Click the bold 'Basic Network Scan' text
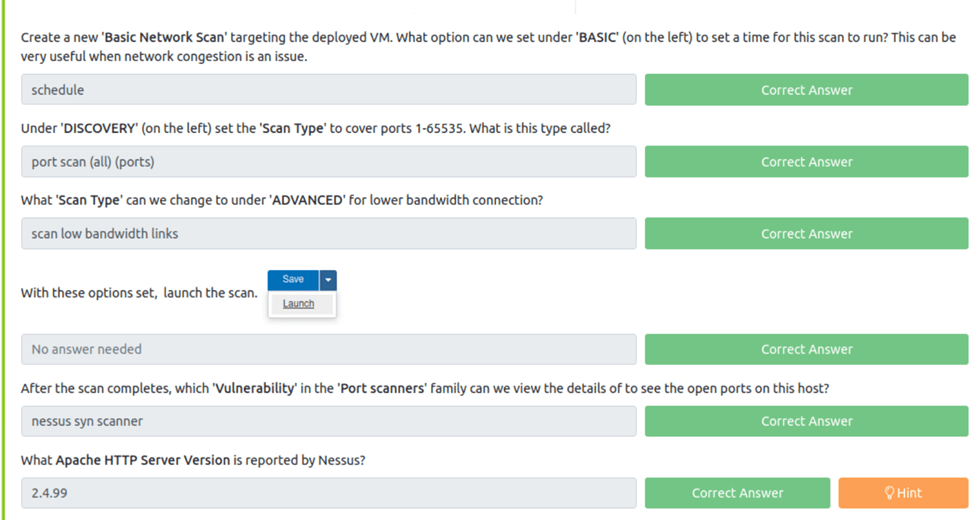 click(x=164, y=37)
